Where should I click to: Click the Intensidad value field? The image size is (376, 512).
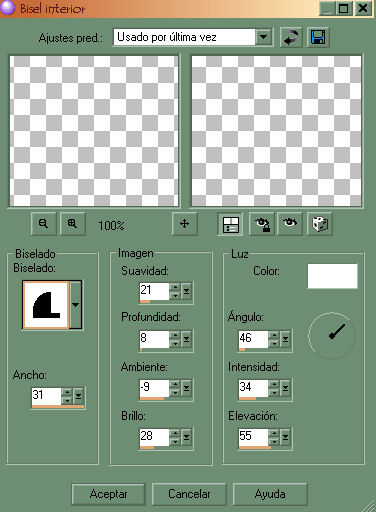253,388
